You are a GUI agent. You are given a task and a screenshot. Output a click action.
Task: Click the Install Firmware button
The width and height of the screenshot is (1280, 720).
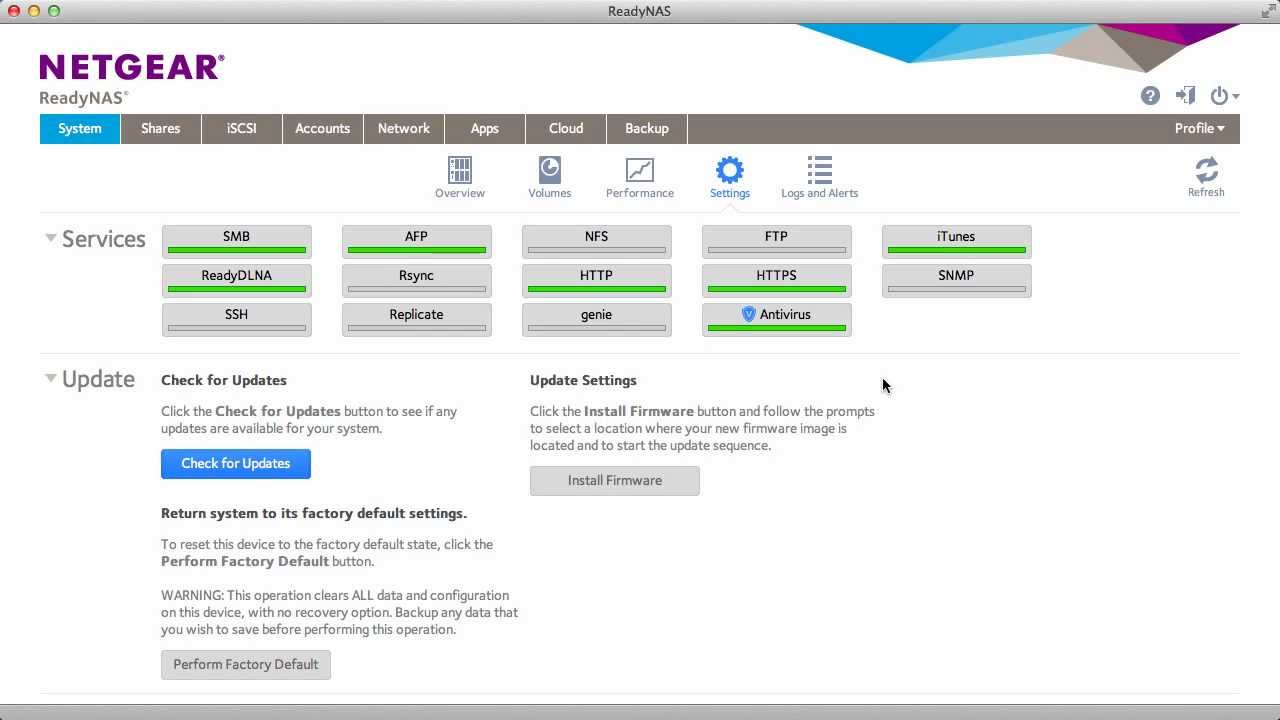pos(615,480)
